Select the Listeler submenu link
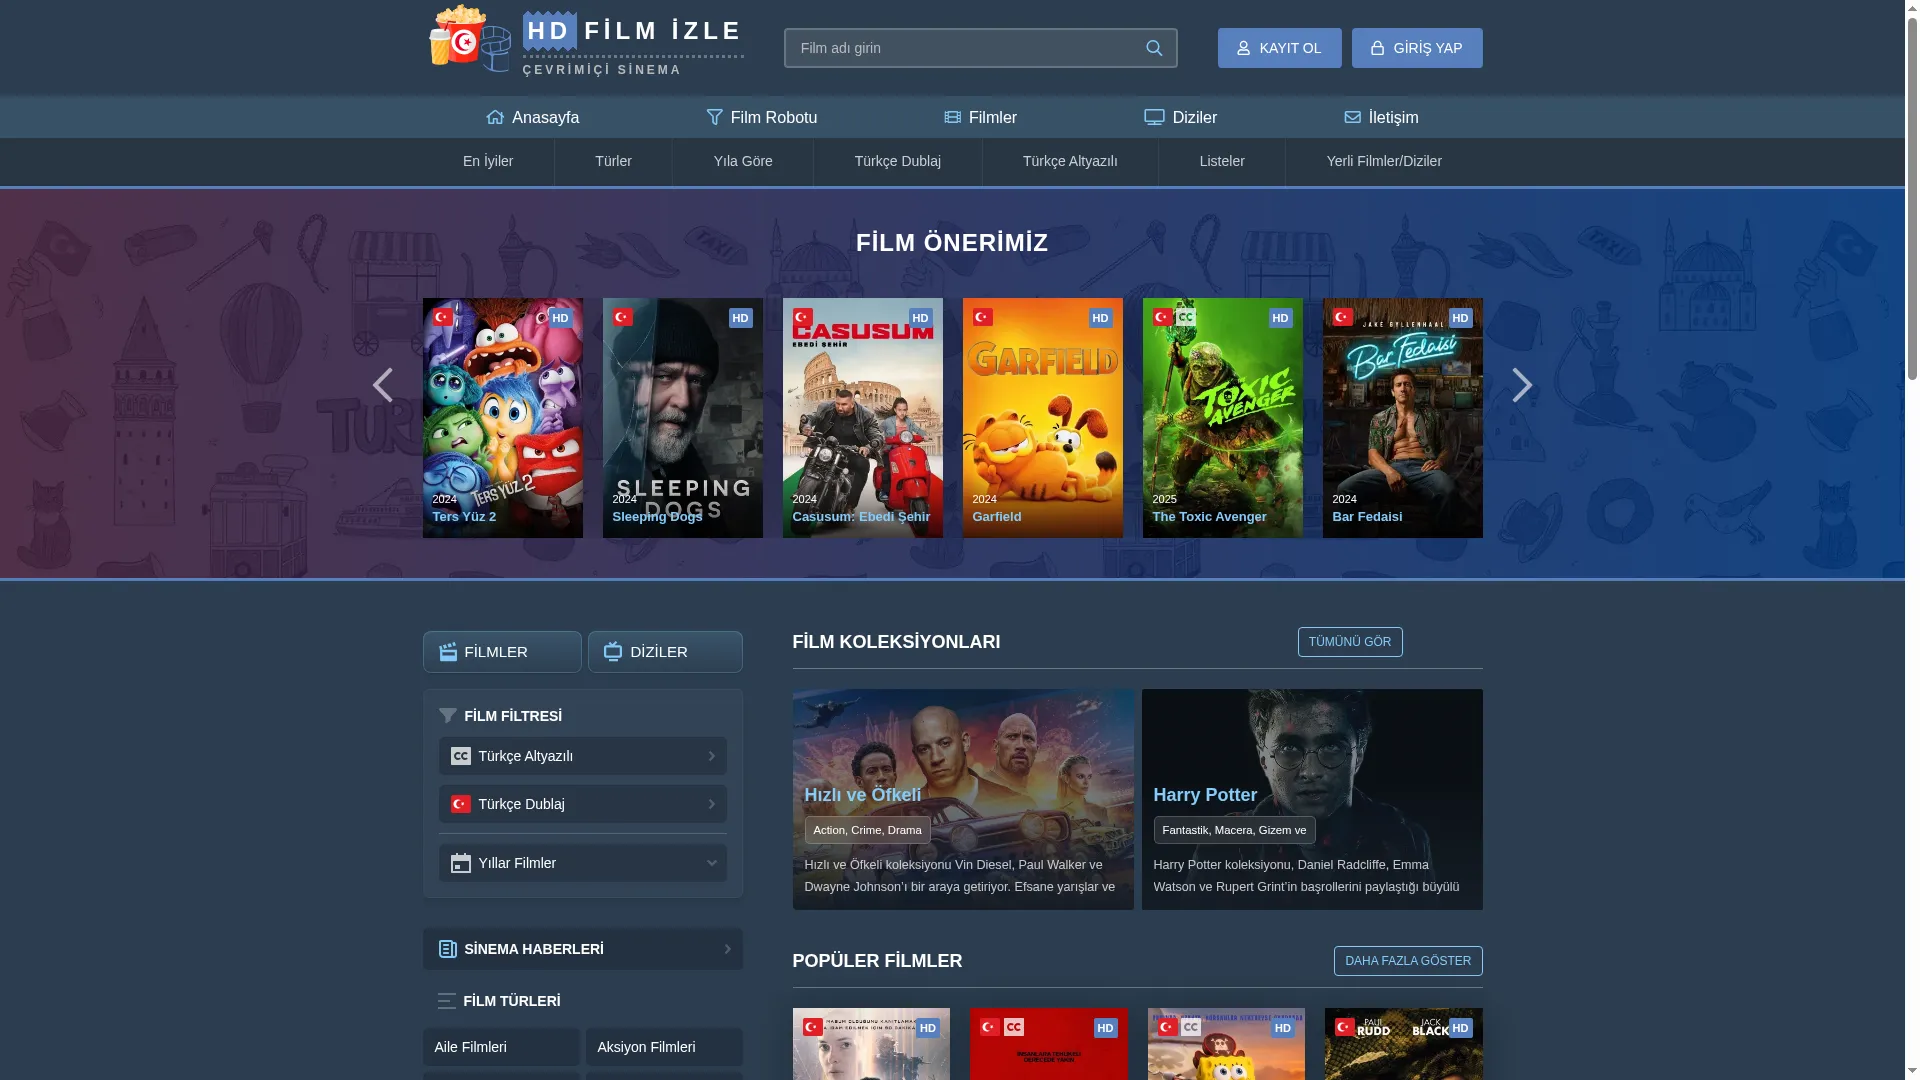1920x1080 pixels. point(1222,161)
